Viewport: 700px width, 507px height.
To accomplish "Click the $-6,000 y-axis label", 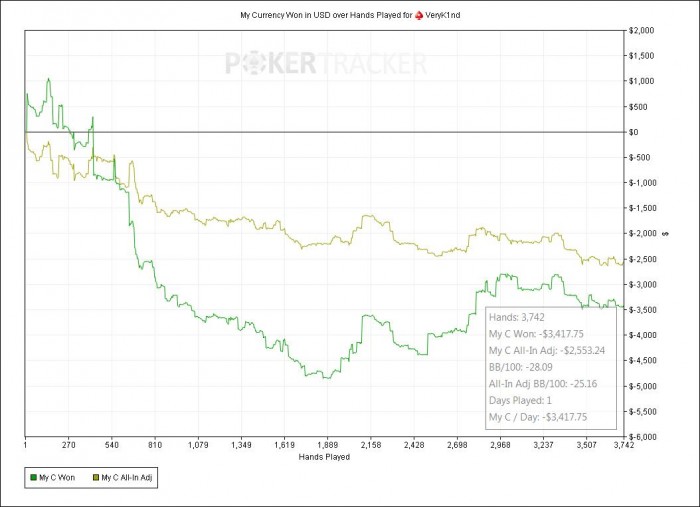I will point(642,437).
